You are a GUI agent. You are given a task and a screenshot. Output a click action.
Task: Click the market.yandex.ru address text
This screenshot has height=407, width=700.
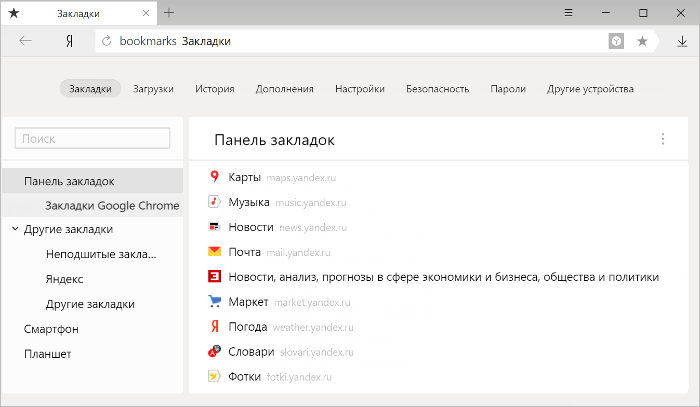(312, 303)
